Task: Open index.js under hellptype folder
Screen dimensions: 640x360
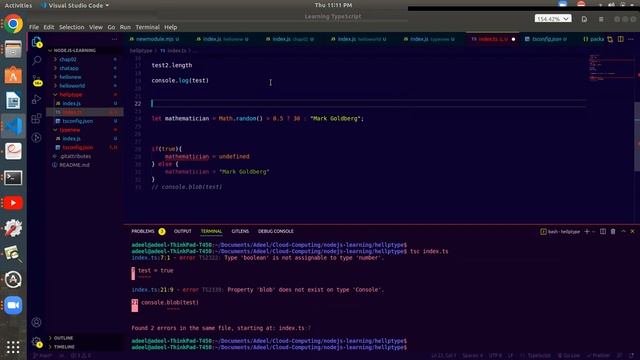Action: click(71, 104)
